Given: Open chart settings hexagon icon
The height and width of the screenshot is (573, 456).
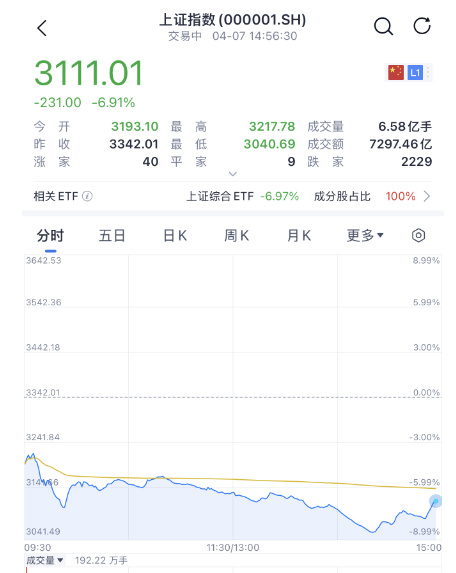Looking at the screenshot, I should 418,235.
